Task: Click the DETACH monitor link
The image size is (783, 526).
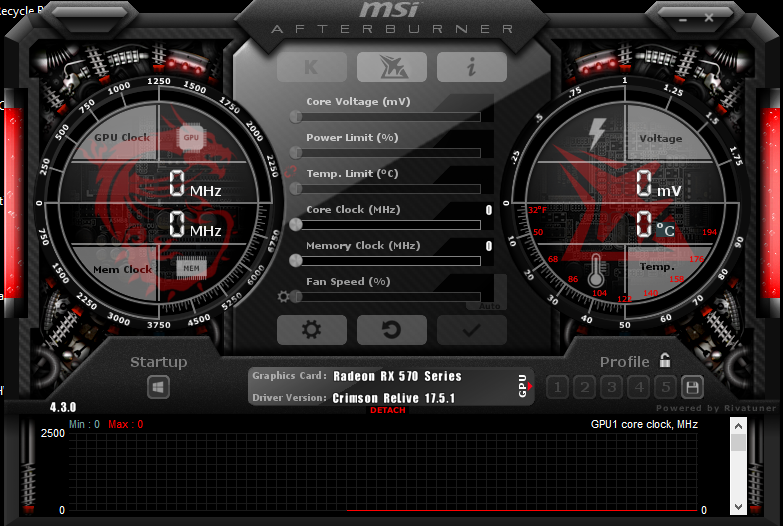Action: [388, 410]
